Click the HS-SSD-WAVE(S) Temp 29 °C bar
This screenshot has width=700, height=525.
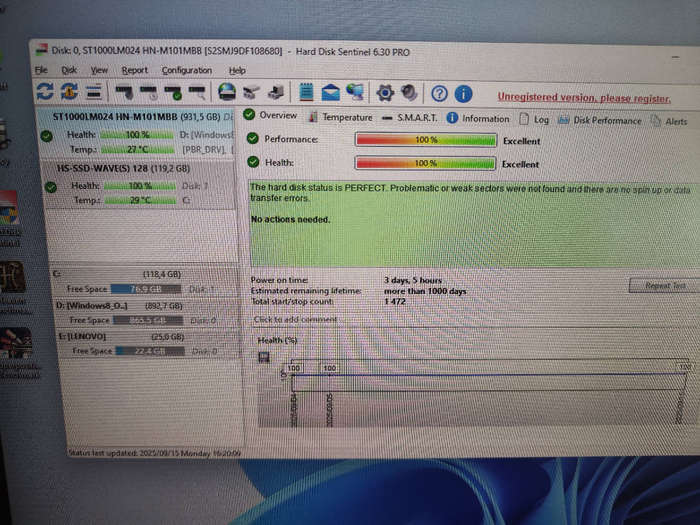coord(141,200)
